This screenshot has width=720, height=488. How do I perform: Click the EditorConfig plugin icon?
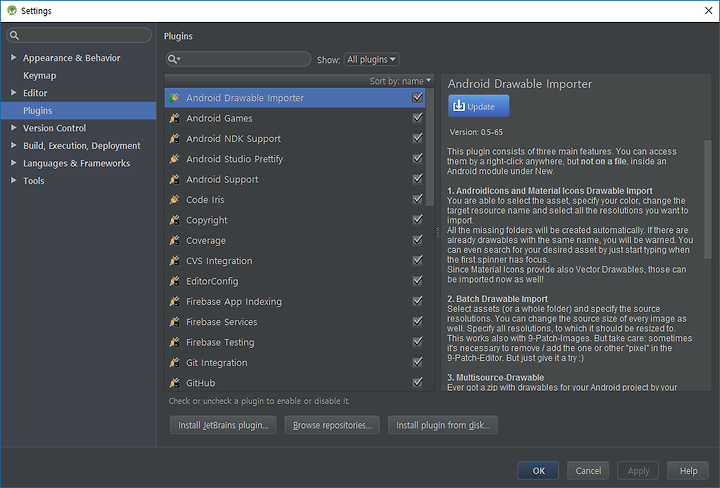(x=174, y=281)
